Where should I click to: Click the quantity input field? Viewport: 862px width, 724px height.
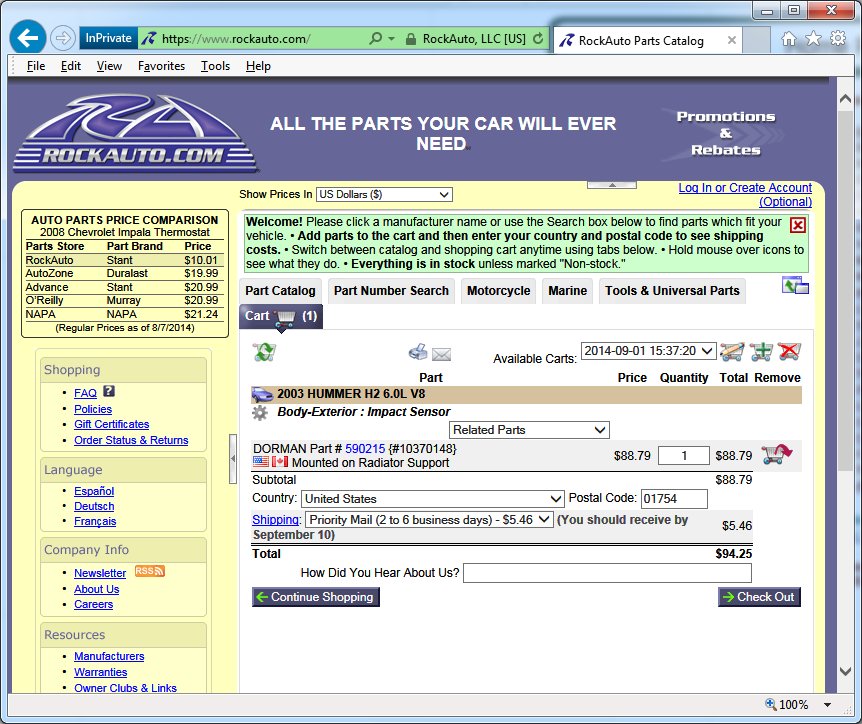pyautogui.click(x=683, y=456)
